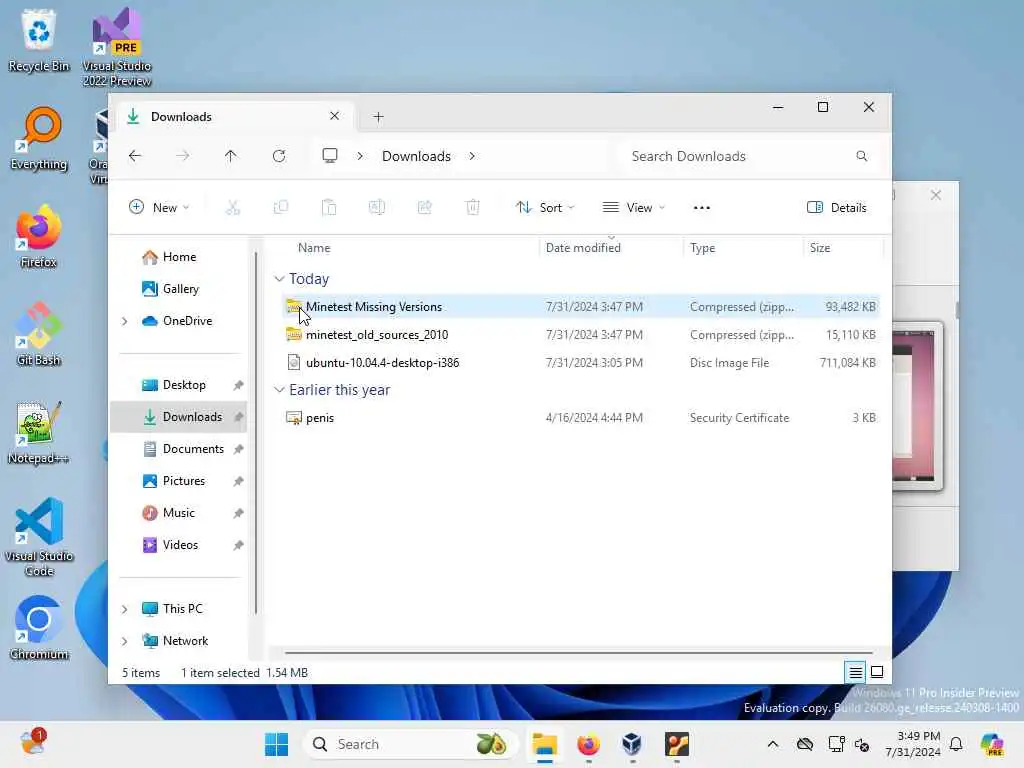Click the PC icon in address bar
Image resolution: width=1024 pixels, height=768 pixels.
click(330, 156)
